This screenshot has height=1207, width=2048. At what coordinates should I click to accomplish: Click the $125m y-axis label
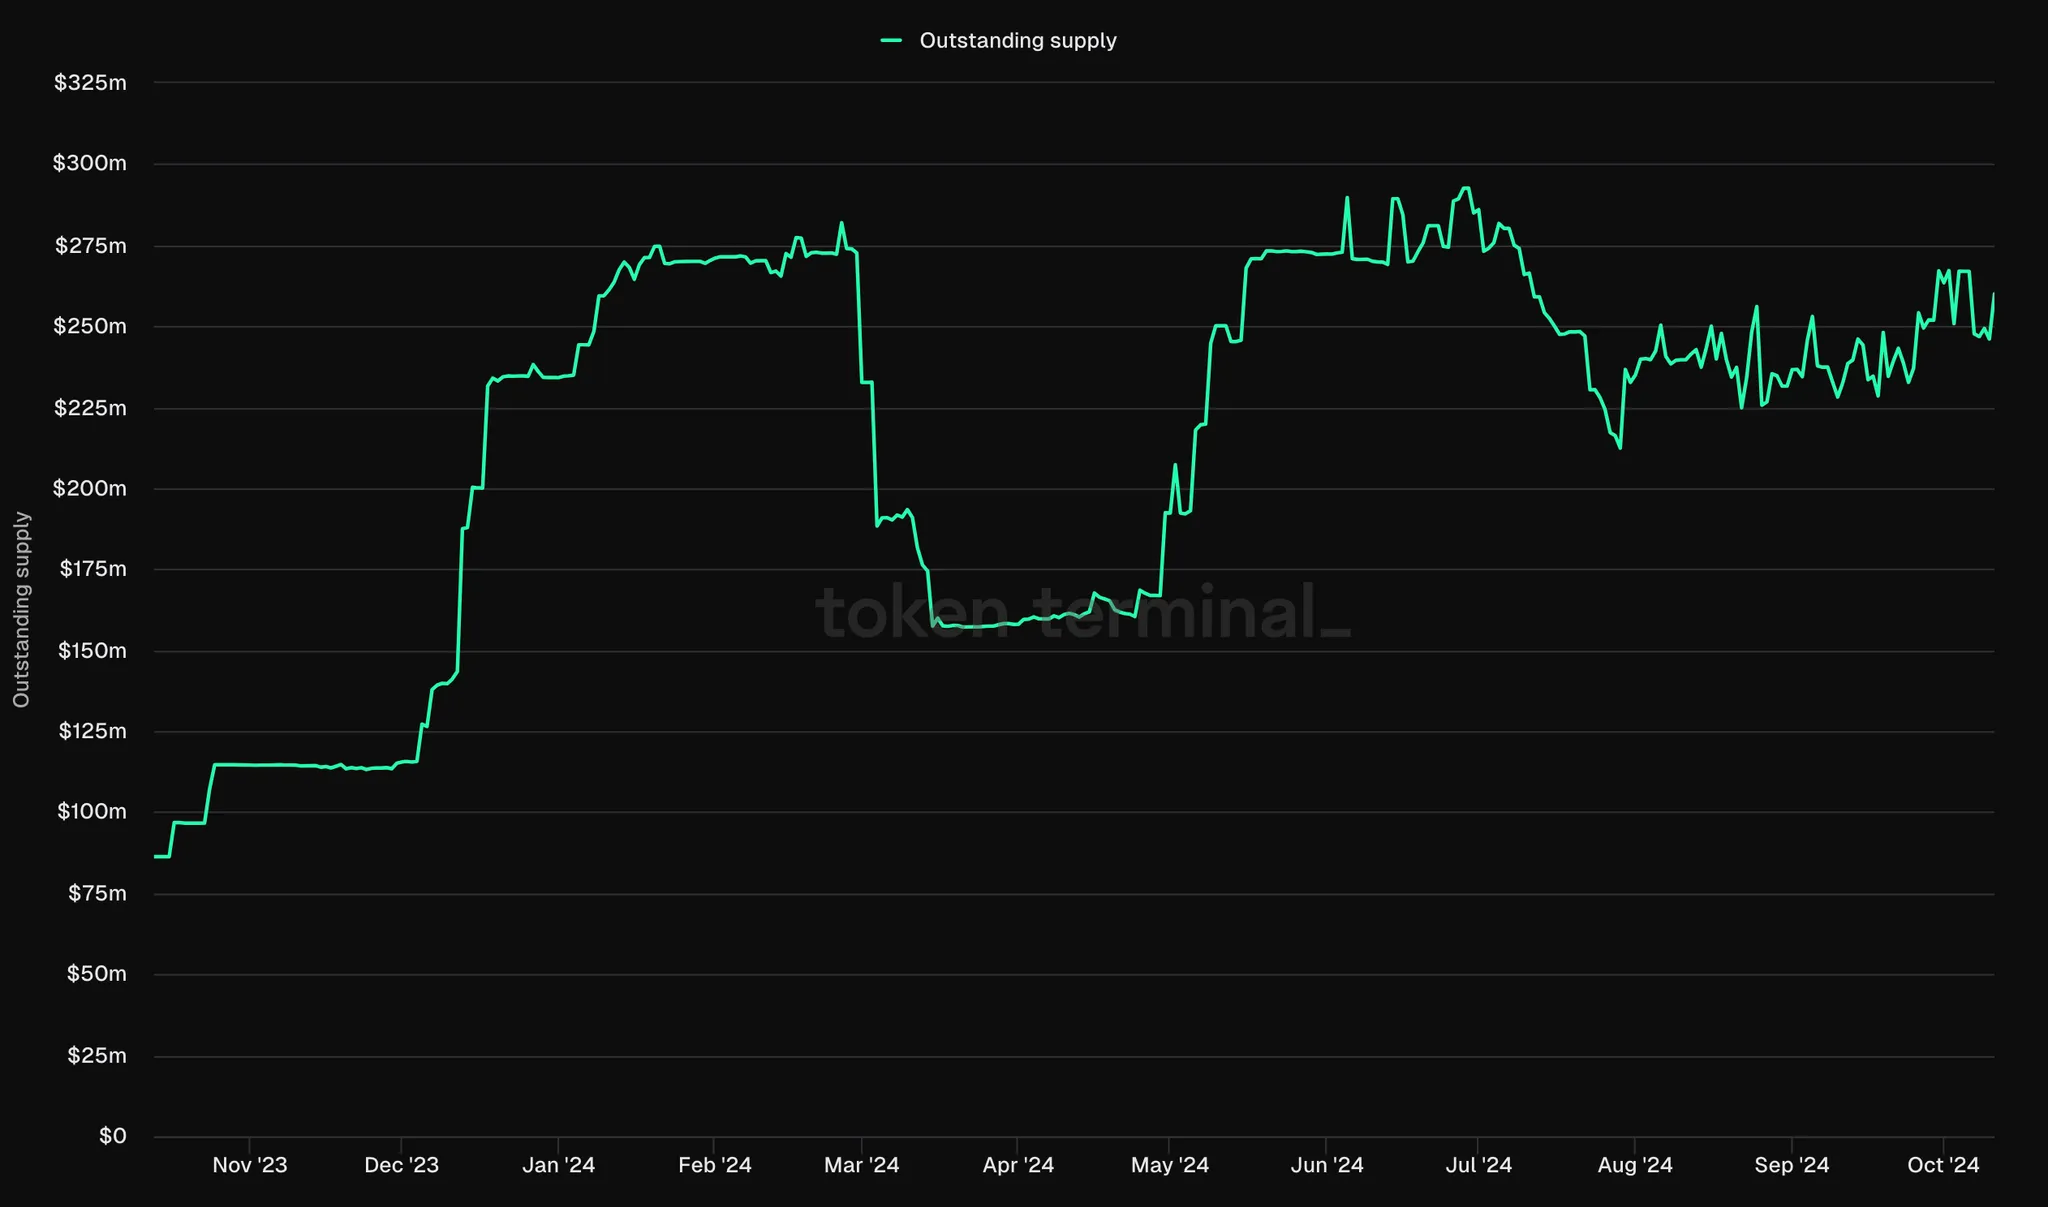pyautogui.click(x=92, y=731)
